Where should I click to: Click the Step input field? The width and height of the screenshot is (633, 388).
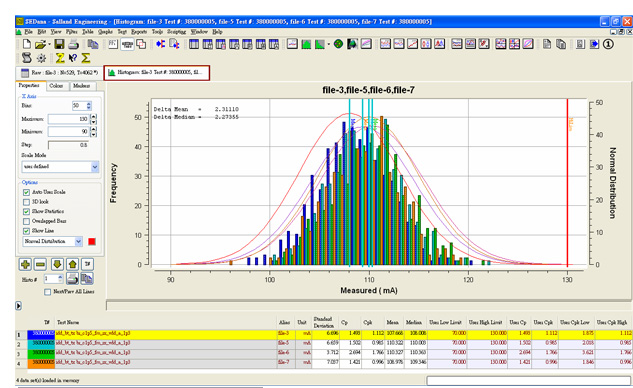[68, 145]
